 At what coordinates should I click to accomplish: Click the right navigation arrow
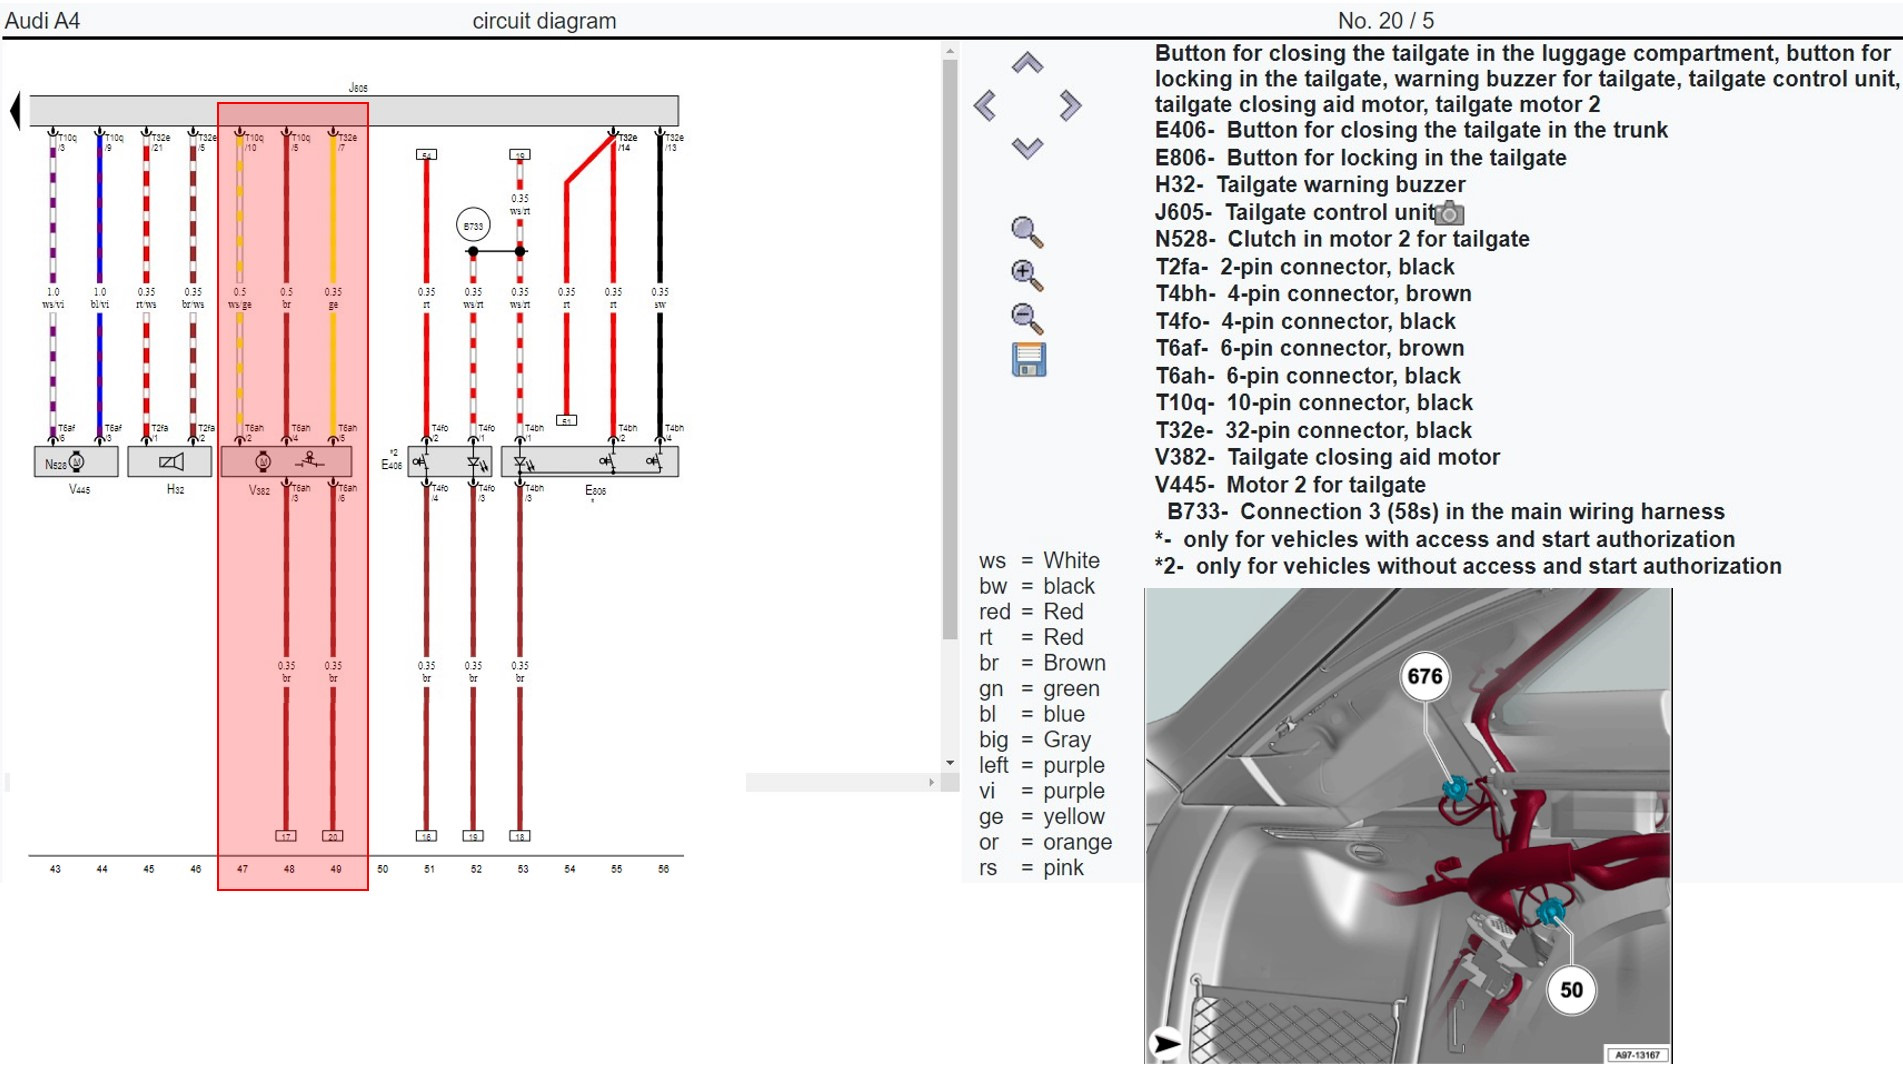[x=1070, y=105]
